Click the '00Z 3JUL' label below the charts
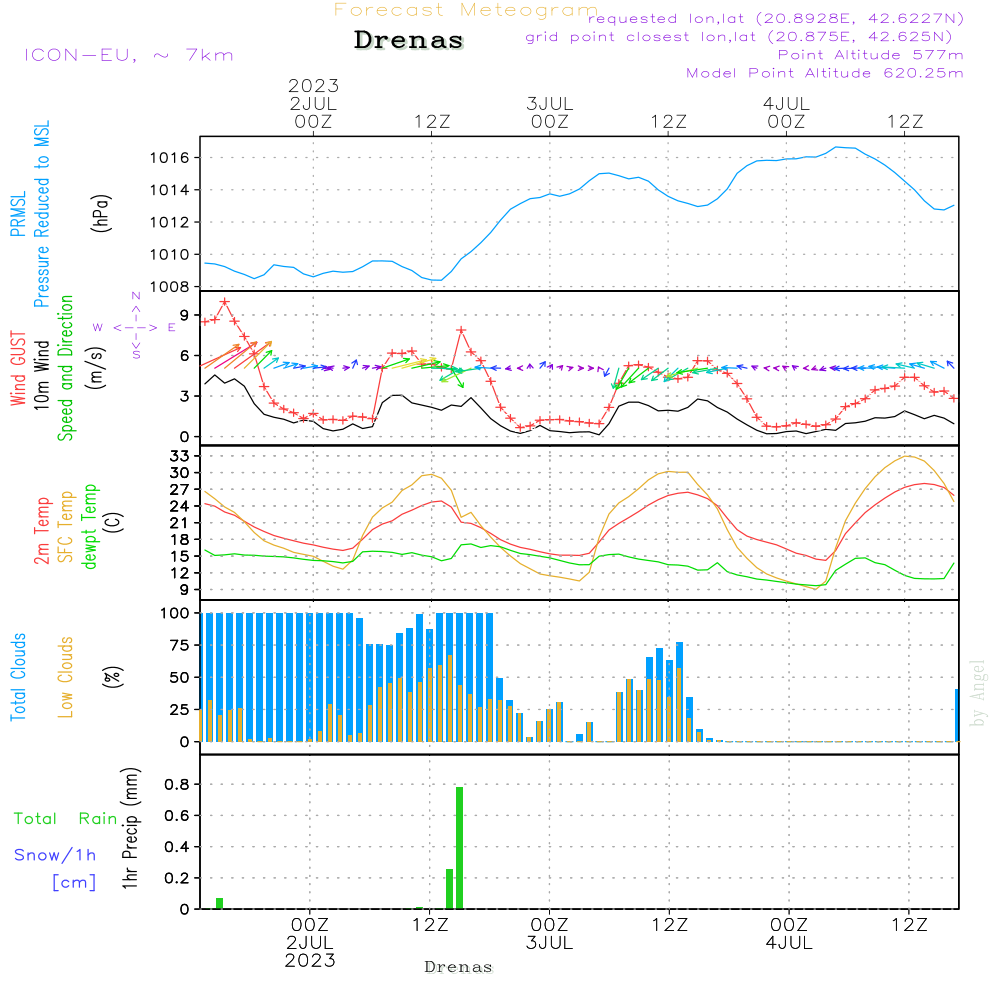 tap(549, 934)
